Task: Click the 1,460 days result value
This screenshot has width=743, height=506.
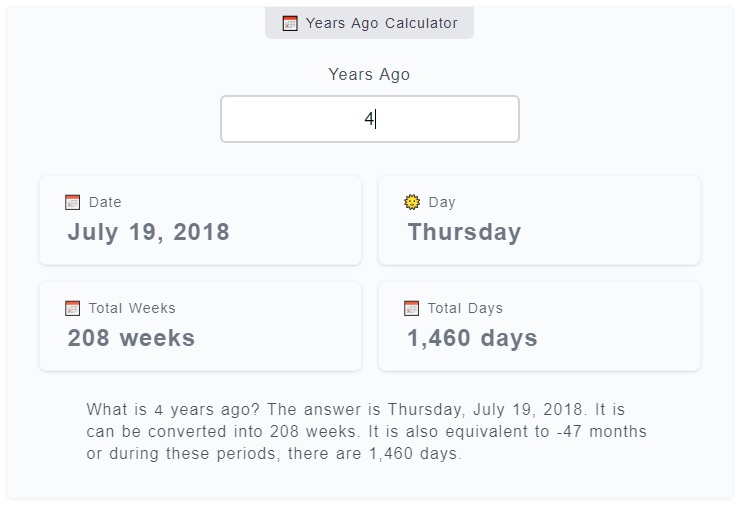Action: pos(472,338)
